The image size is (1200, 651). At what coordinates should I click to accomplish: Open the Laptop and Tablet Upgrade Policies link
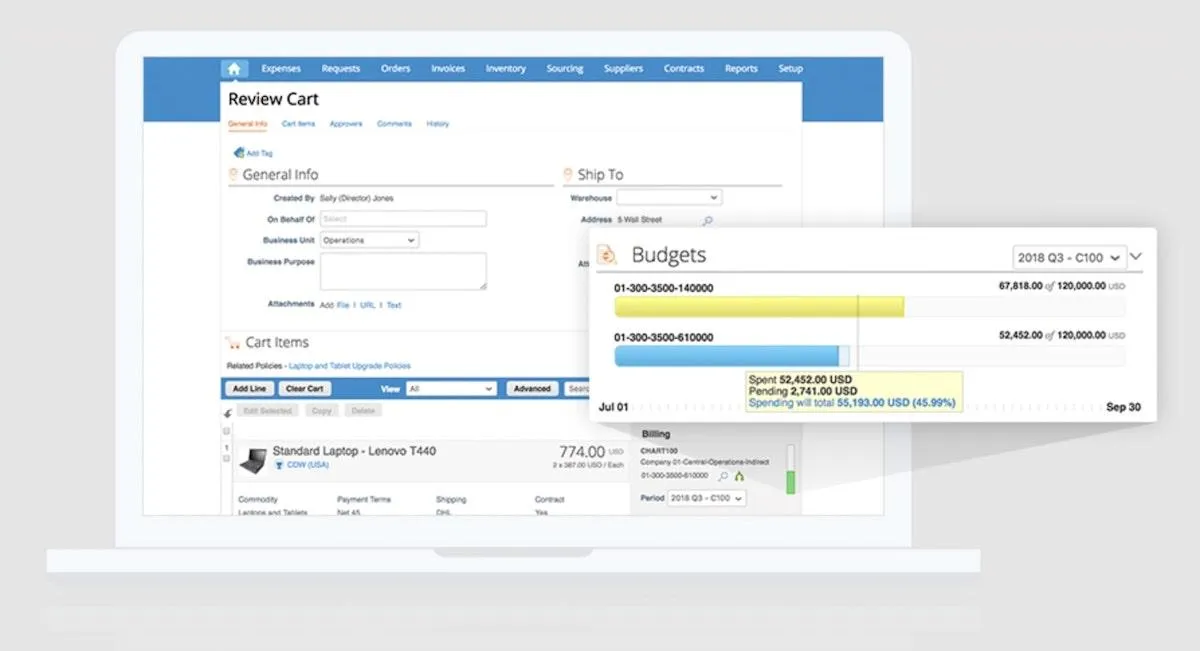click(x=350, y=366)
